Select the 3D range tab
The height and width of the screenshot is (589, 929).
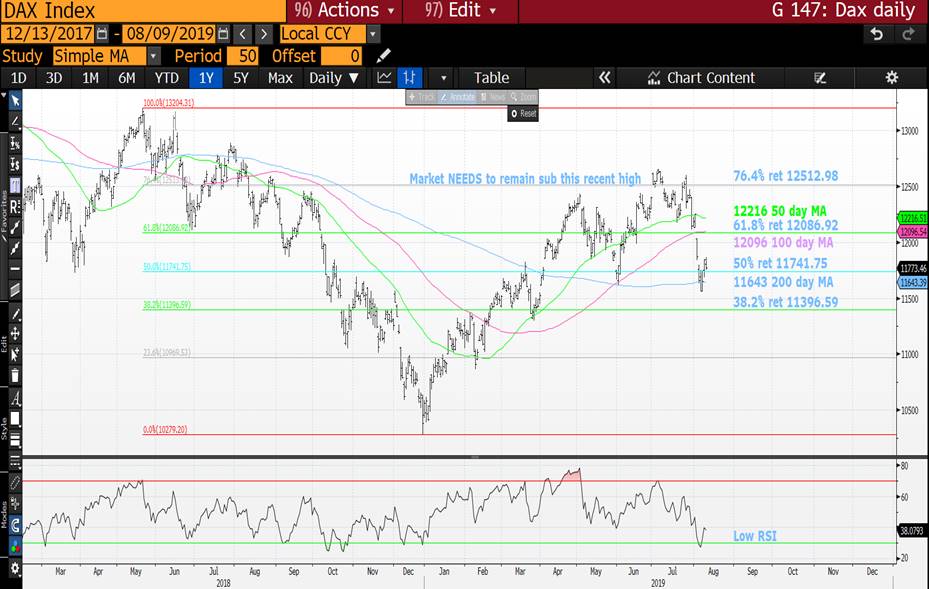tap(54, 78)
